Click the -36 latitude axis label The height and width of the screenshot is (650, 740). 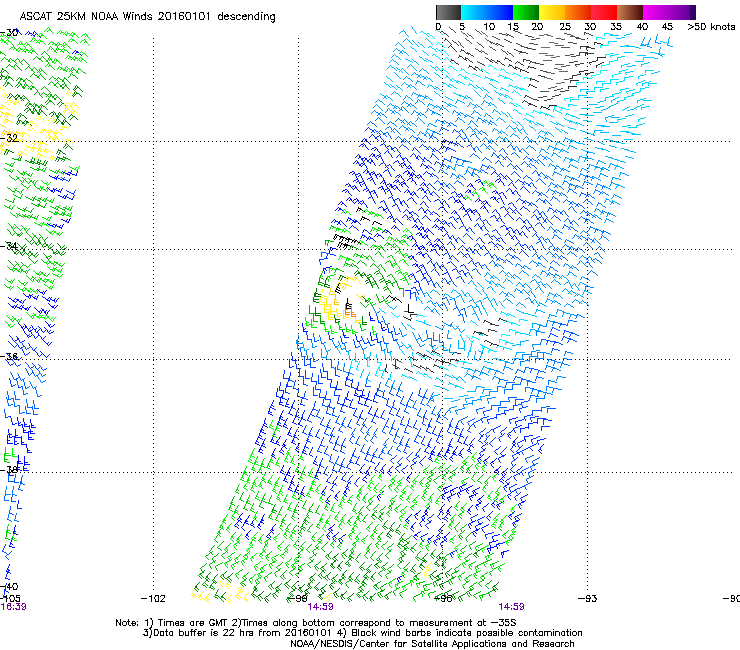pos(9,356)
